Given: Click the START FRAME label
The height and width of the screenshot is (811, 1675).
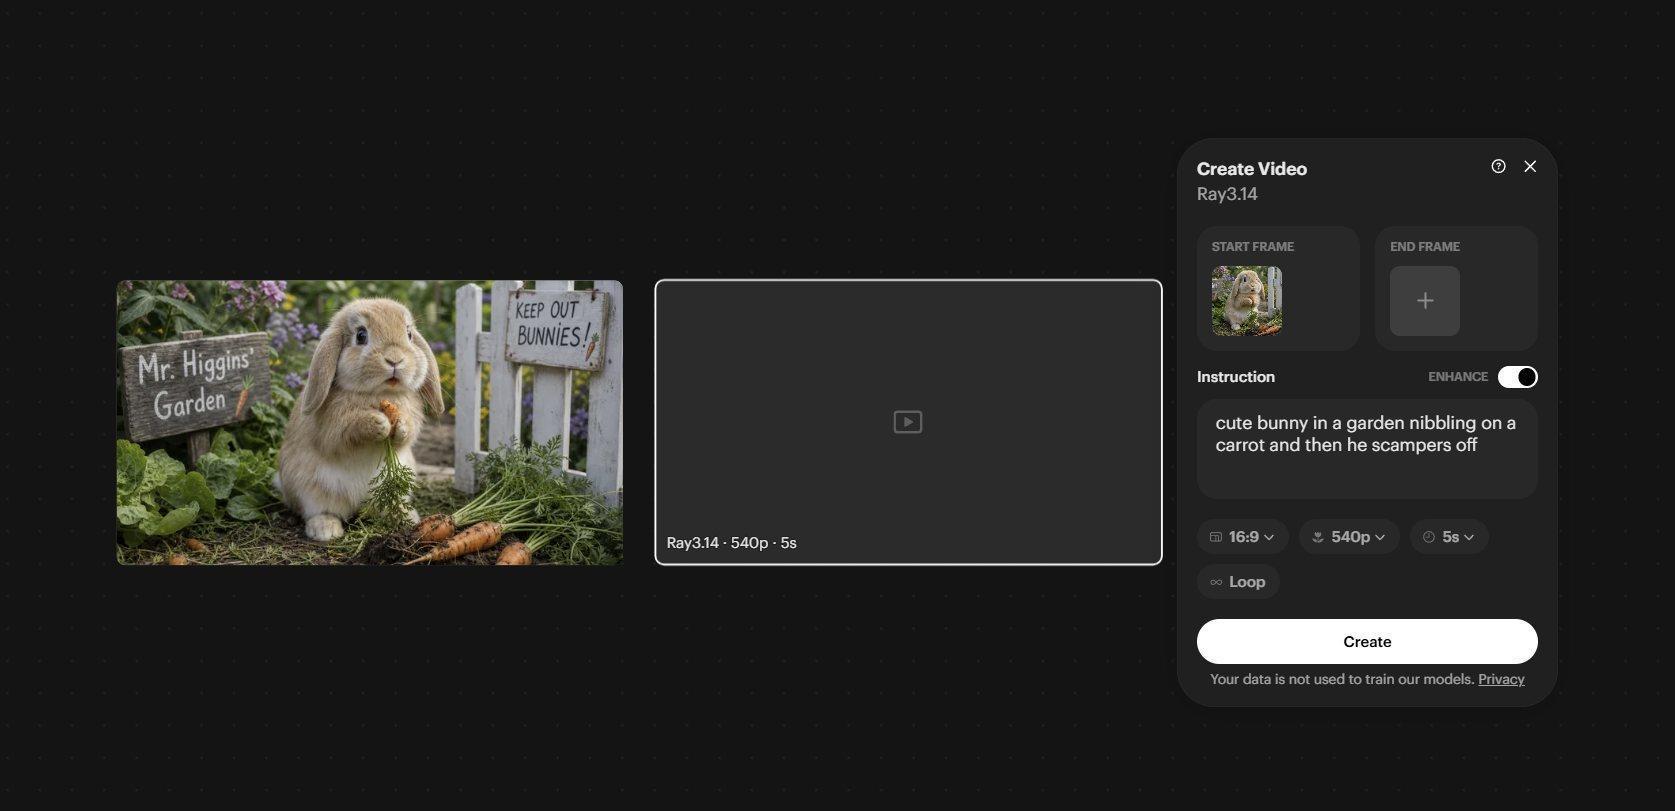Looking at the screenshot, I should click(x=1253, y=246).
